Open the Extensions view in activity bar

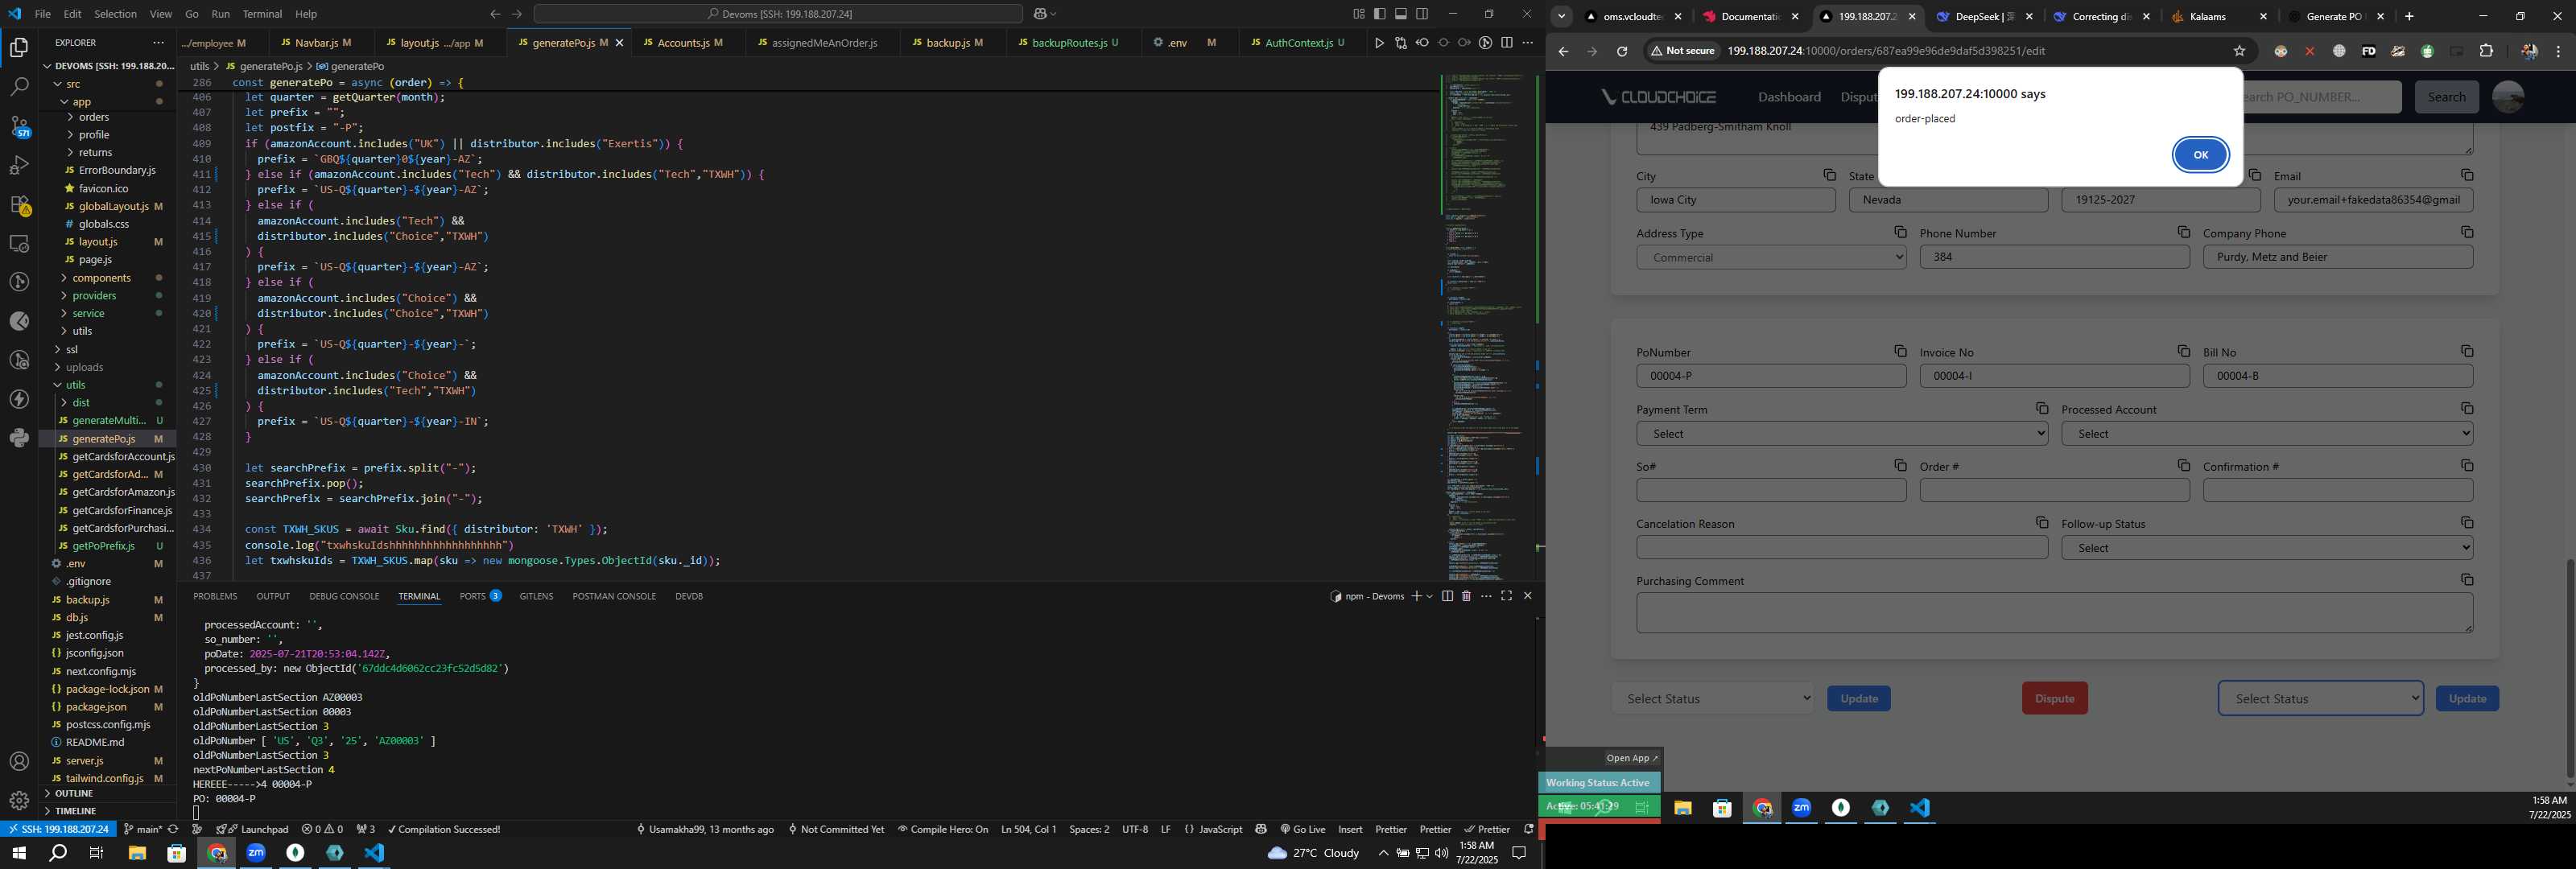tap(19, 204)
